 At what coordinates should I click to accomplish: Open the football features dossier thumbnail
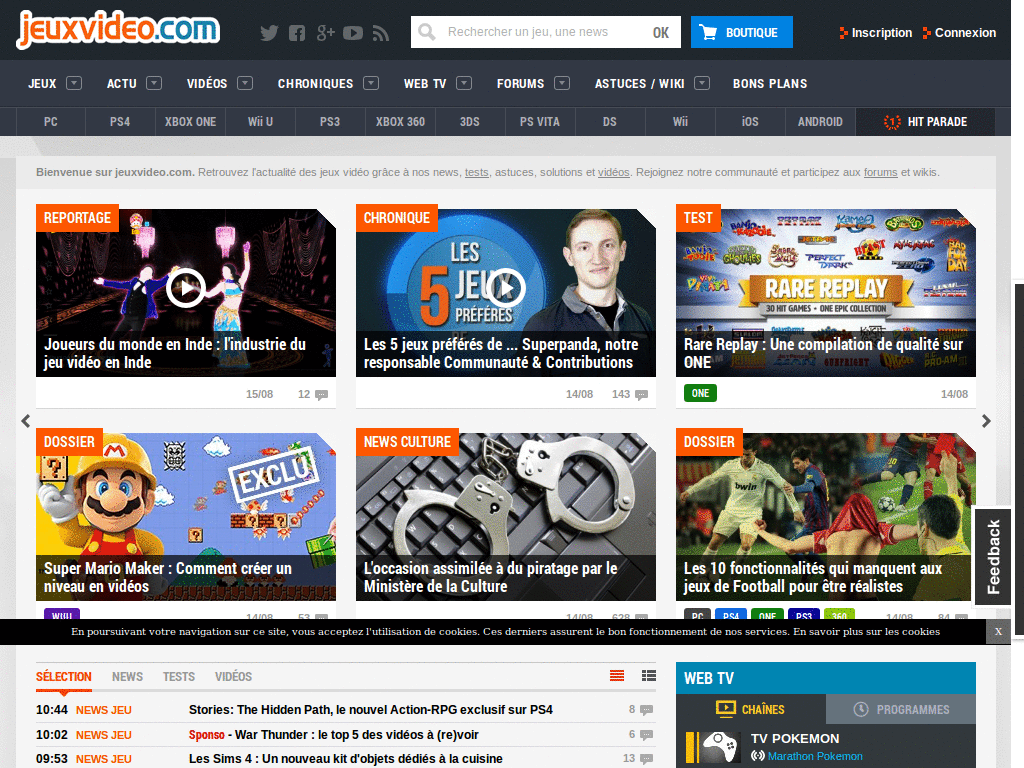[825, 517]
